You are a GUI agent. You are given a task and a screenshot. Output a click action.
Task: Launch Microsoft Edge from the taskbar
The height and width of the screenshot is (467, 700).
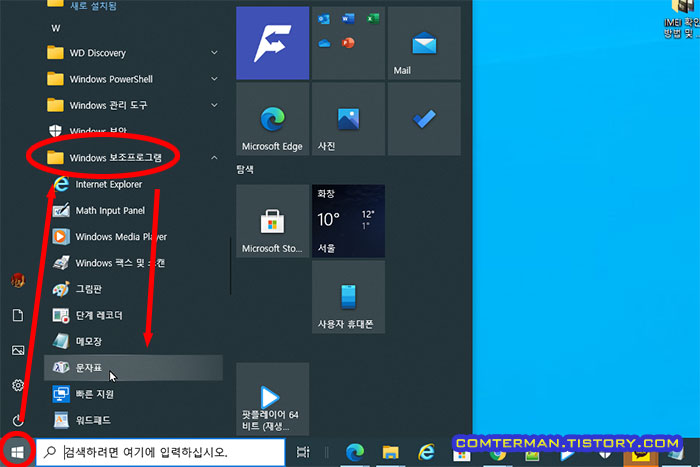pyautogui.click(x=355, y=452)
